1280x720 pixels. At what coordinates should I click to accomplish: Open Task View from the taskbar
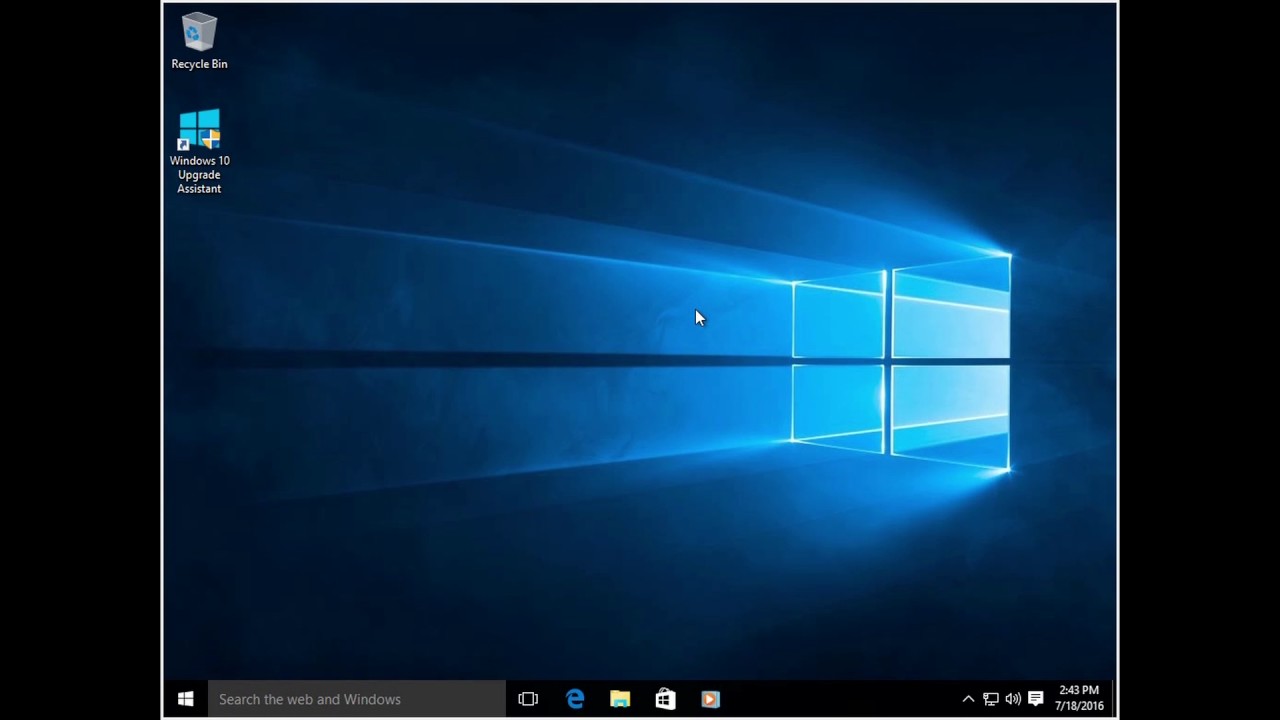point(528,699)
